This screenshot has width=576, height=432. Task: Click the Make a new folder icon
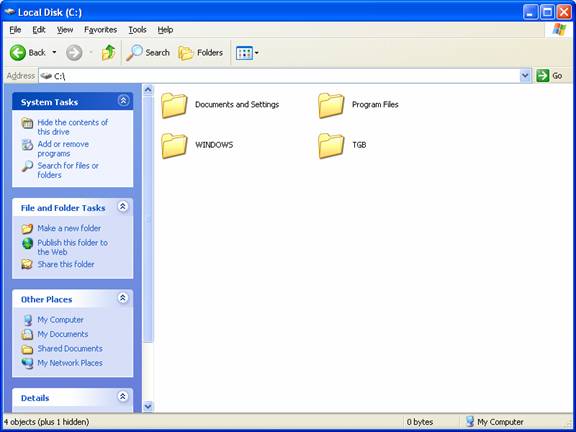(27, 229)
